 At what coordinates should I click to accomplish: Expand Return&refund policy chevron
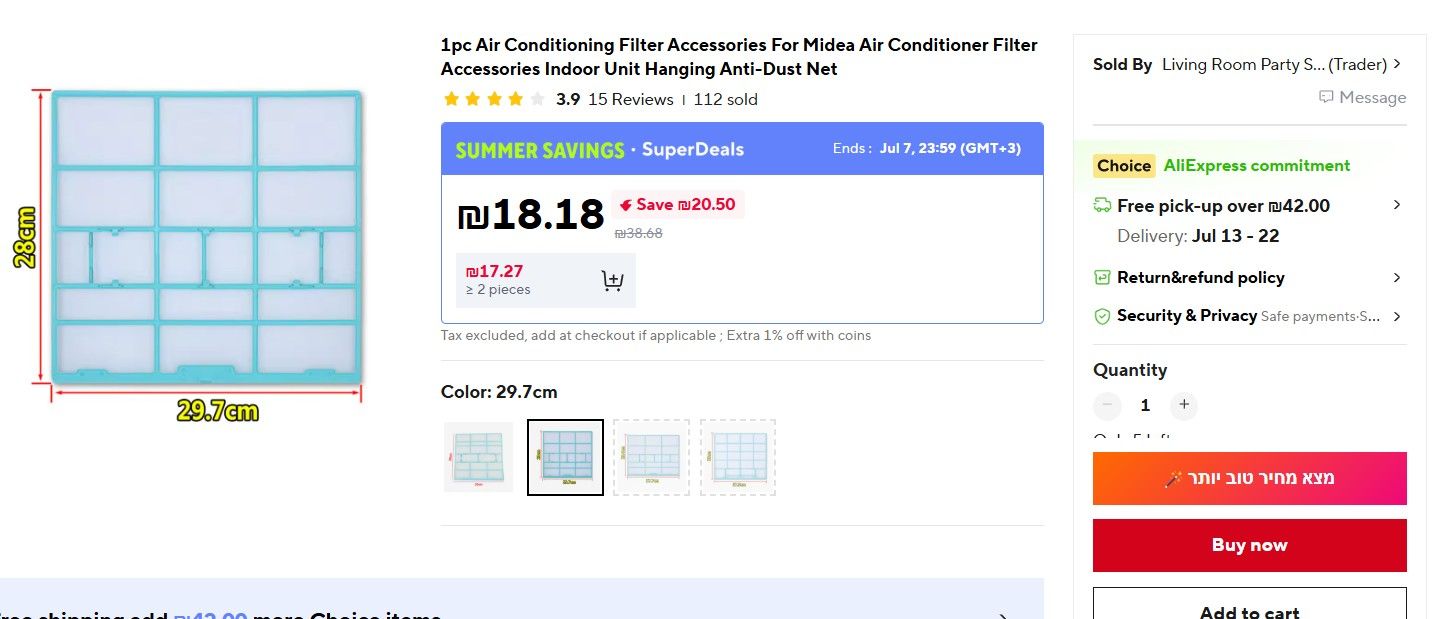(1397, 277)
